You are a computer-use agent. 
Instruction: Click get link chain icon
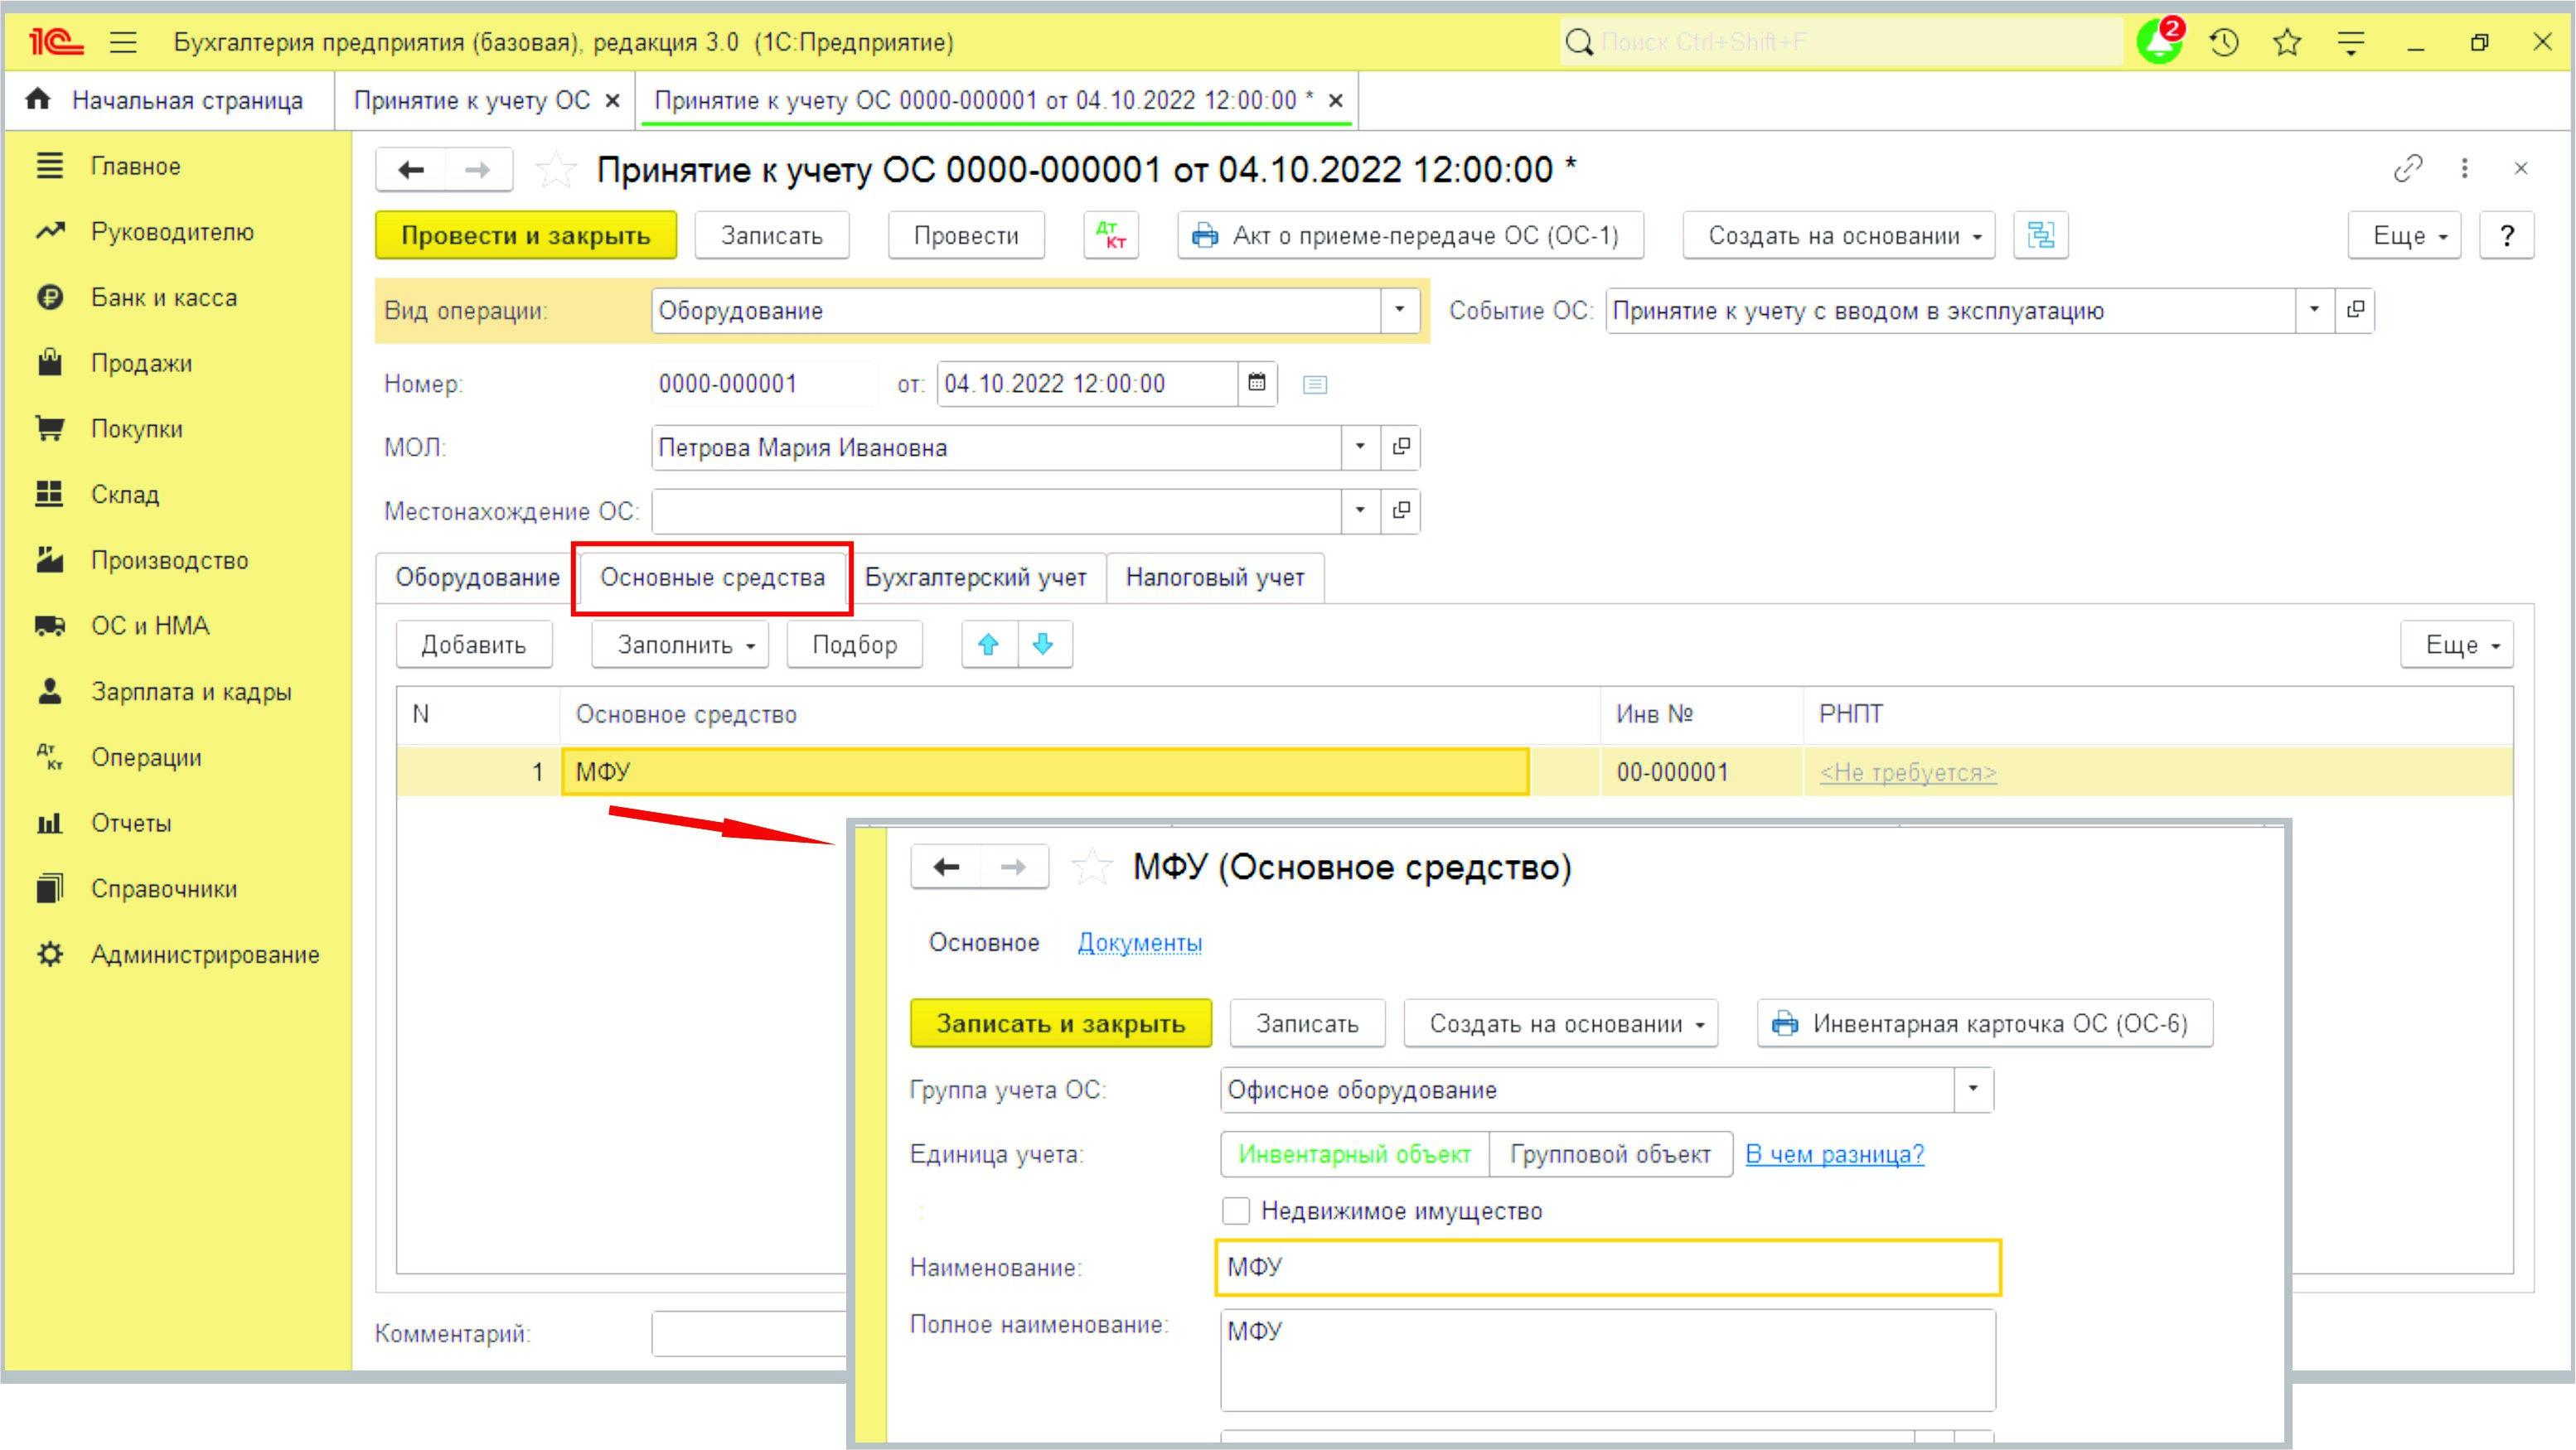point(2407,168)
